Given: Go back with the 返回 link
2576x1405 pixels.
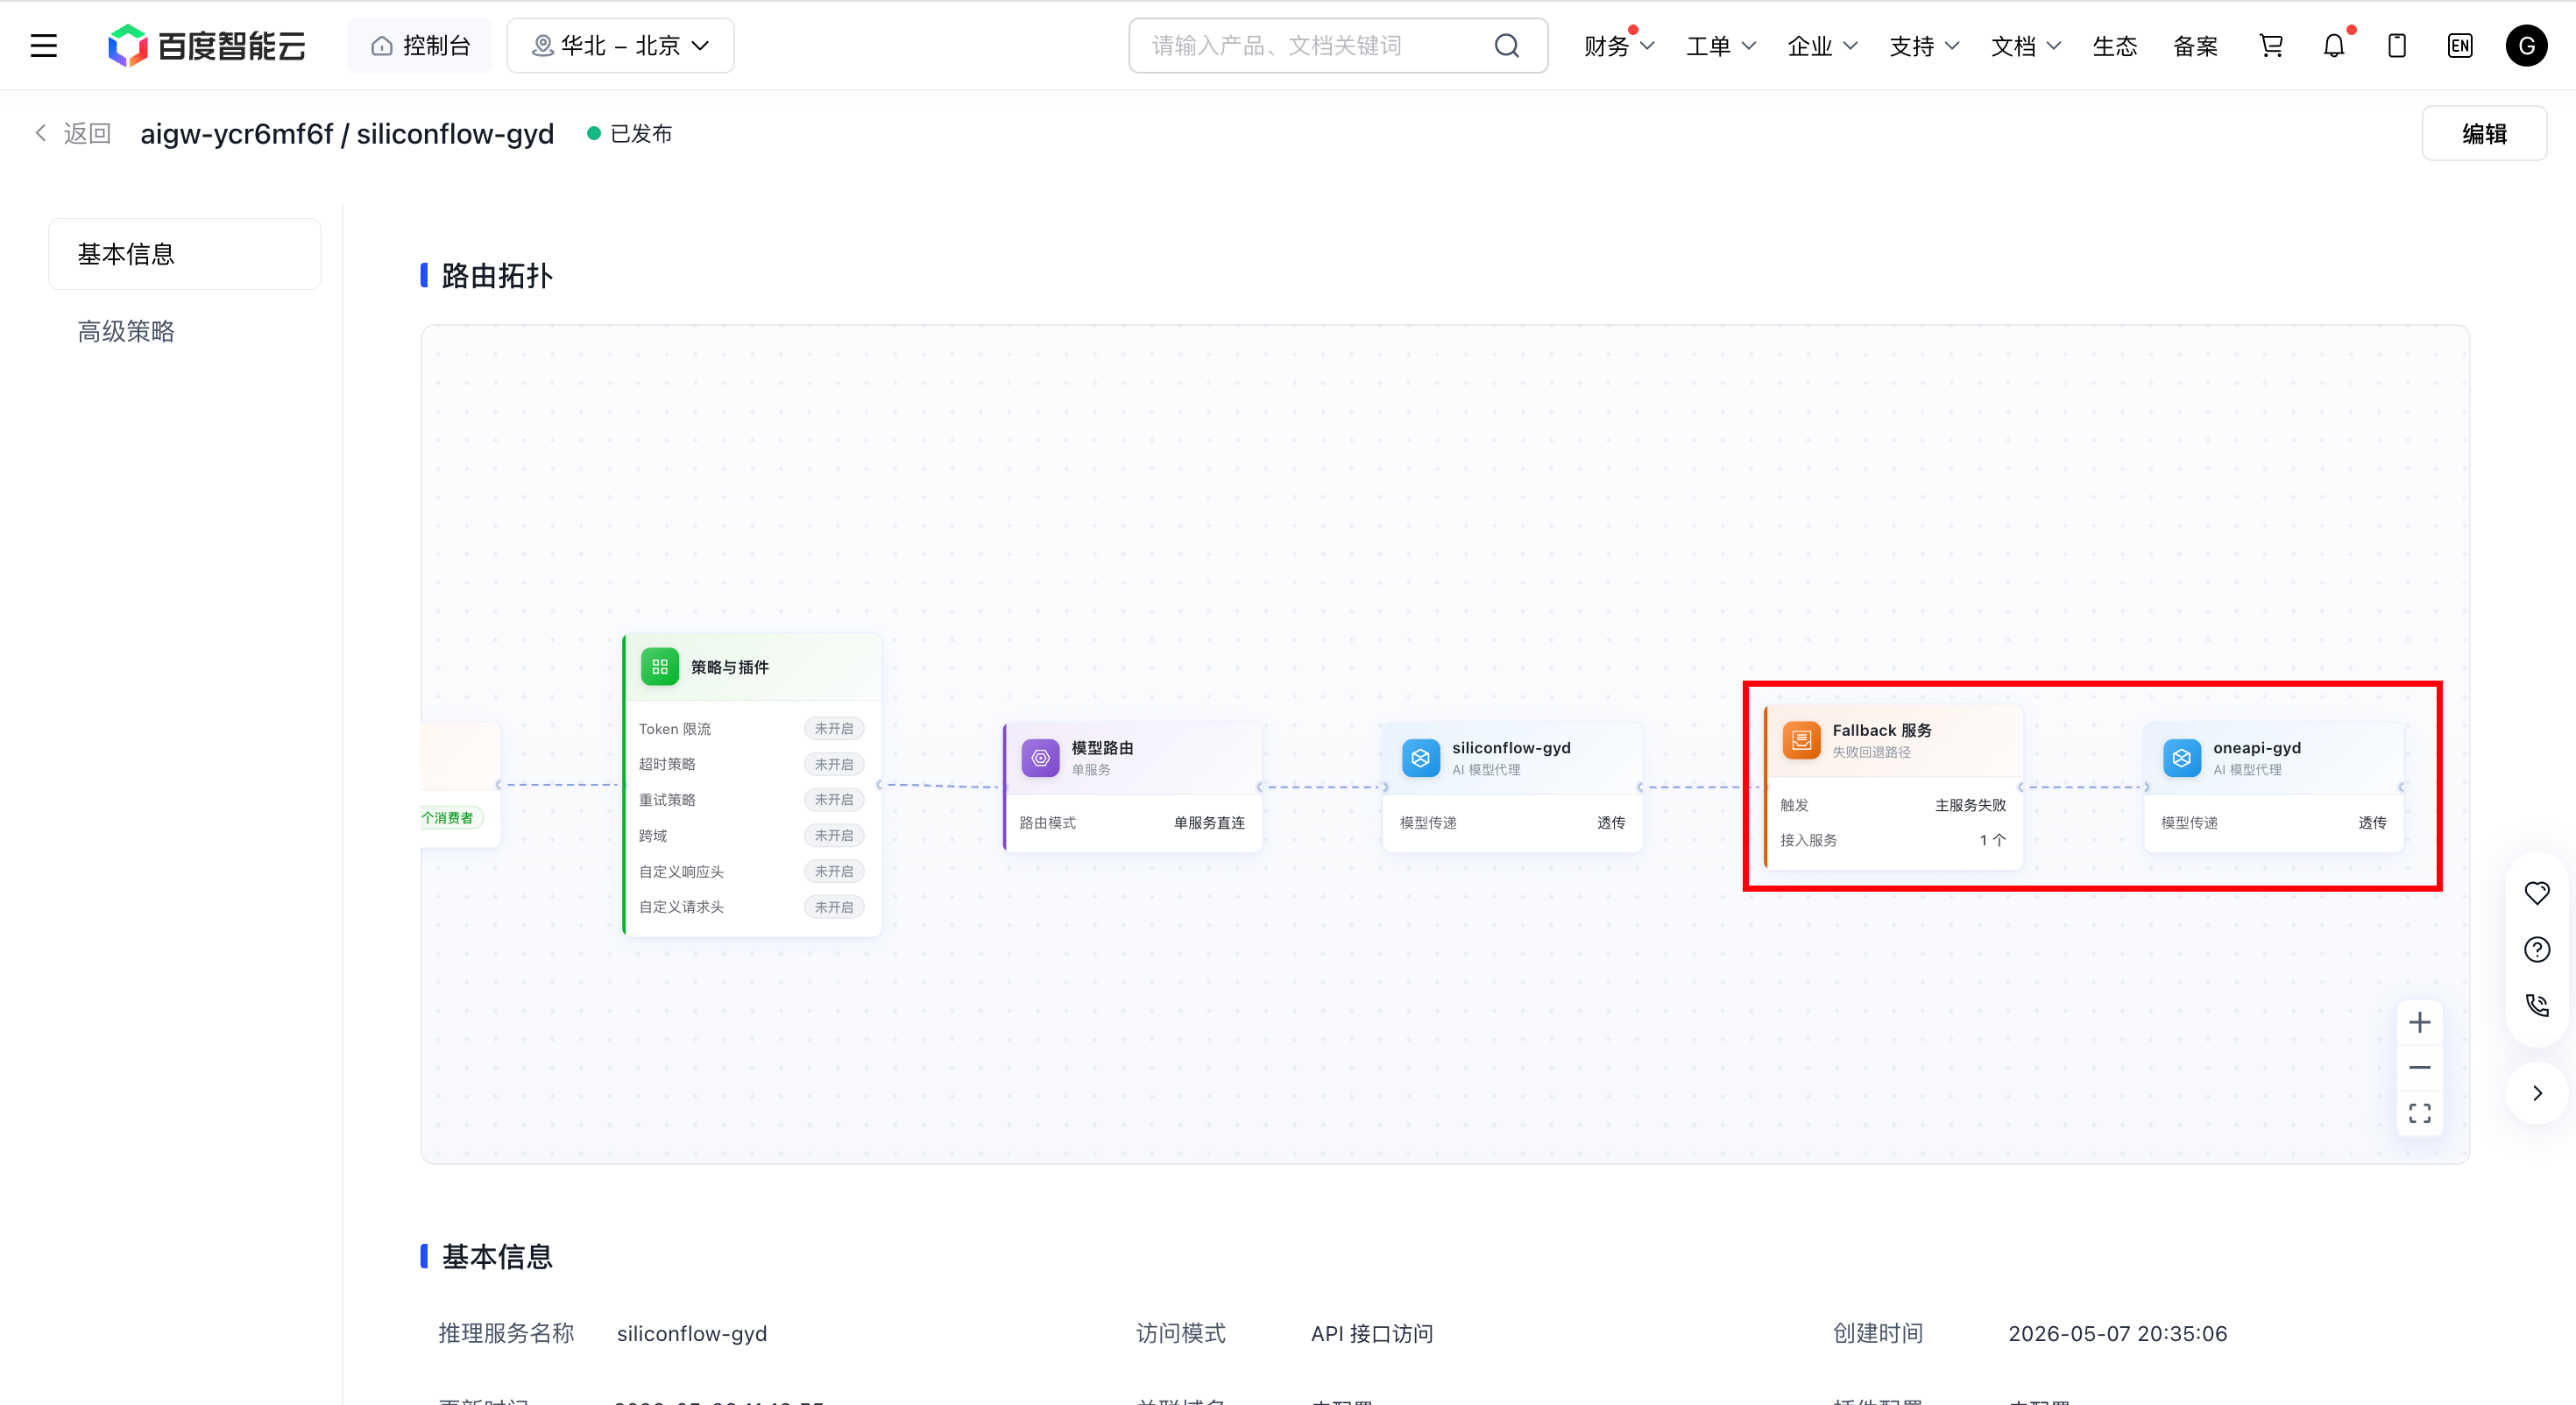Looking at the screenshot, I should coord(72,133).
